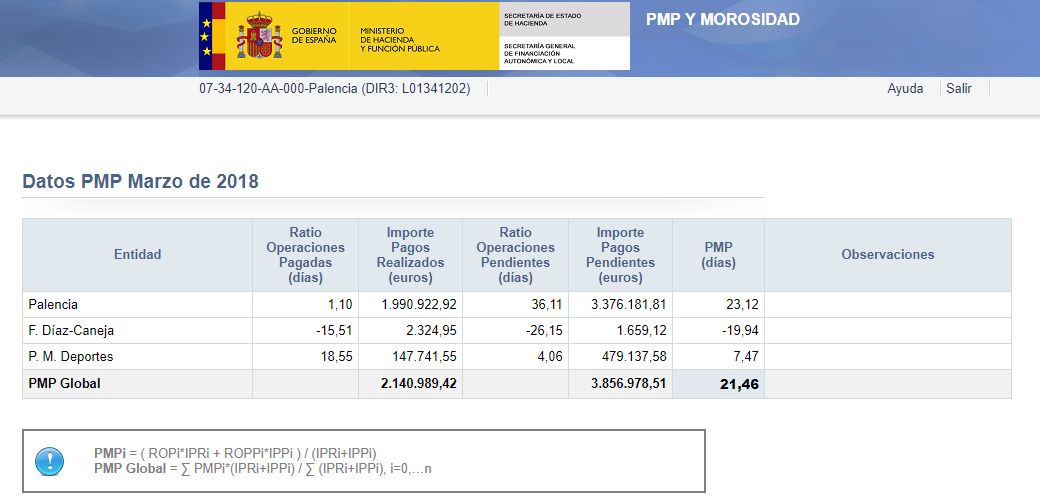This screenshot has width=1040, height=503.
Task: Click Palencia's empty Observaciones cell
Action: 887,305
